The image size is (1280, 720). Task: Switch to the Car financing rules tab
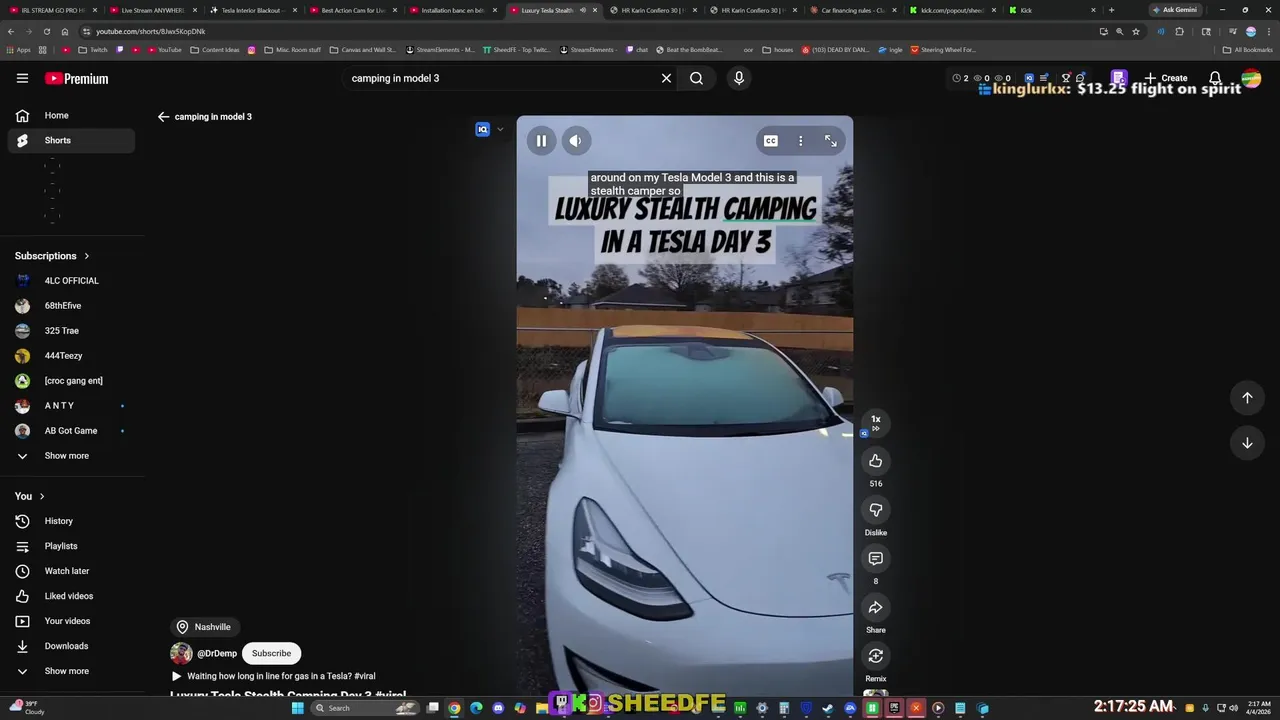click(851, 10)
